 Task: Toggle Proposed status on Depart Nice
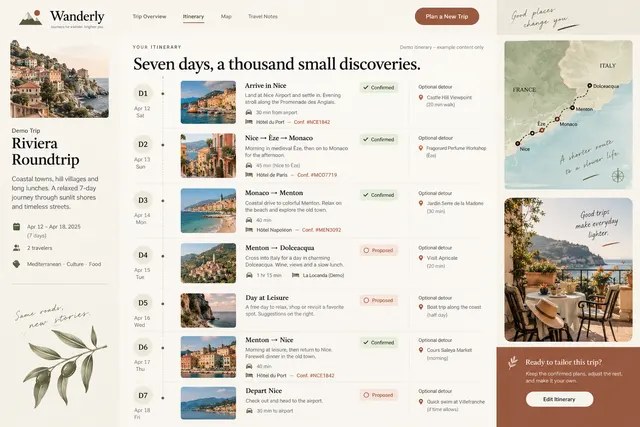coord(379,395)
